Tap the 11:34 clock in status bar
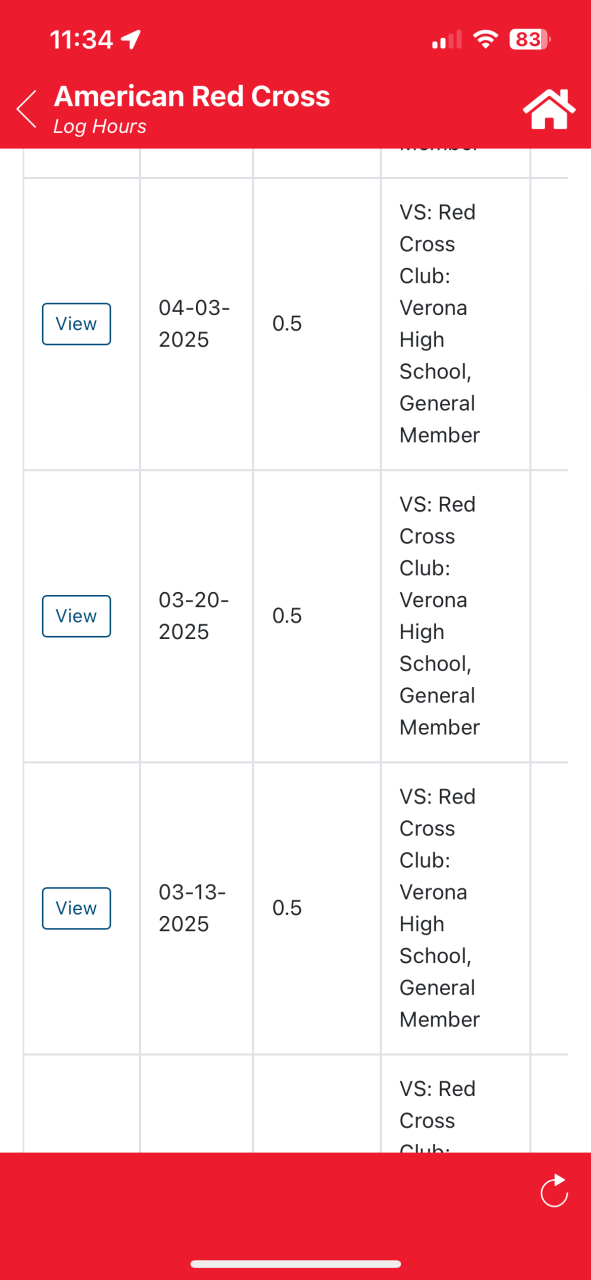This screenshot has width=591, height=1280. pyautogui.click(x=81, y=40)
